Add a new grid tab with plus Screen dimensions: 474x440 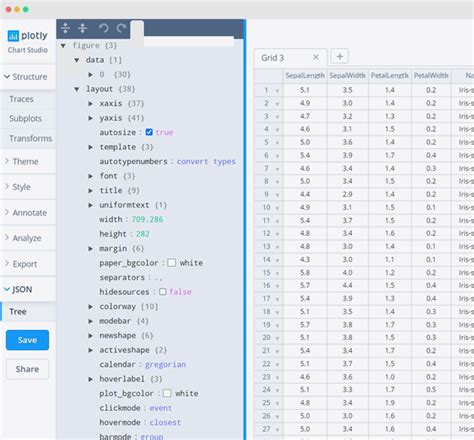coord(340,56)
